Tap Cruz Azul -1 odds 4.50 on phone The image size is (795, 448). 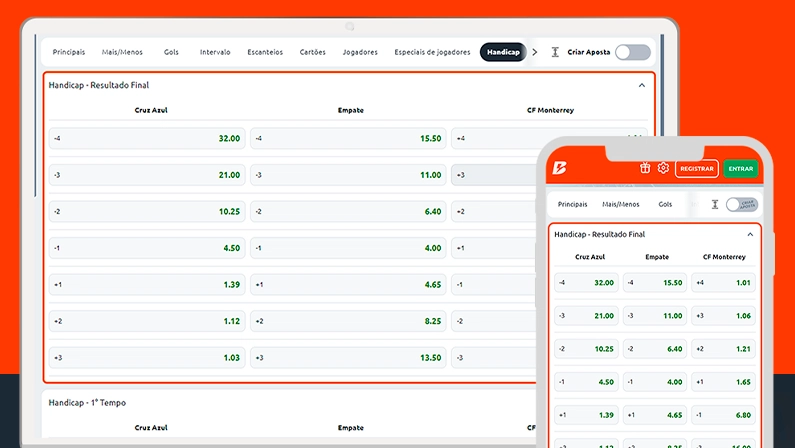pyautogui.click(x=586, y=382)
